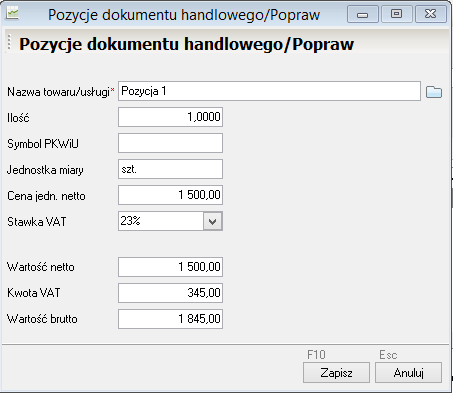453x394 pixels.
Task: Click the Esc shortcut hint above Anuluj
Action: pos(388,355)
